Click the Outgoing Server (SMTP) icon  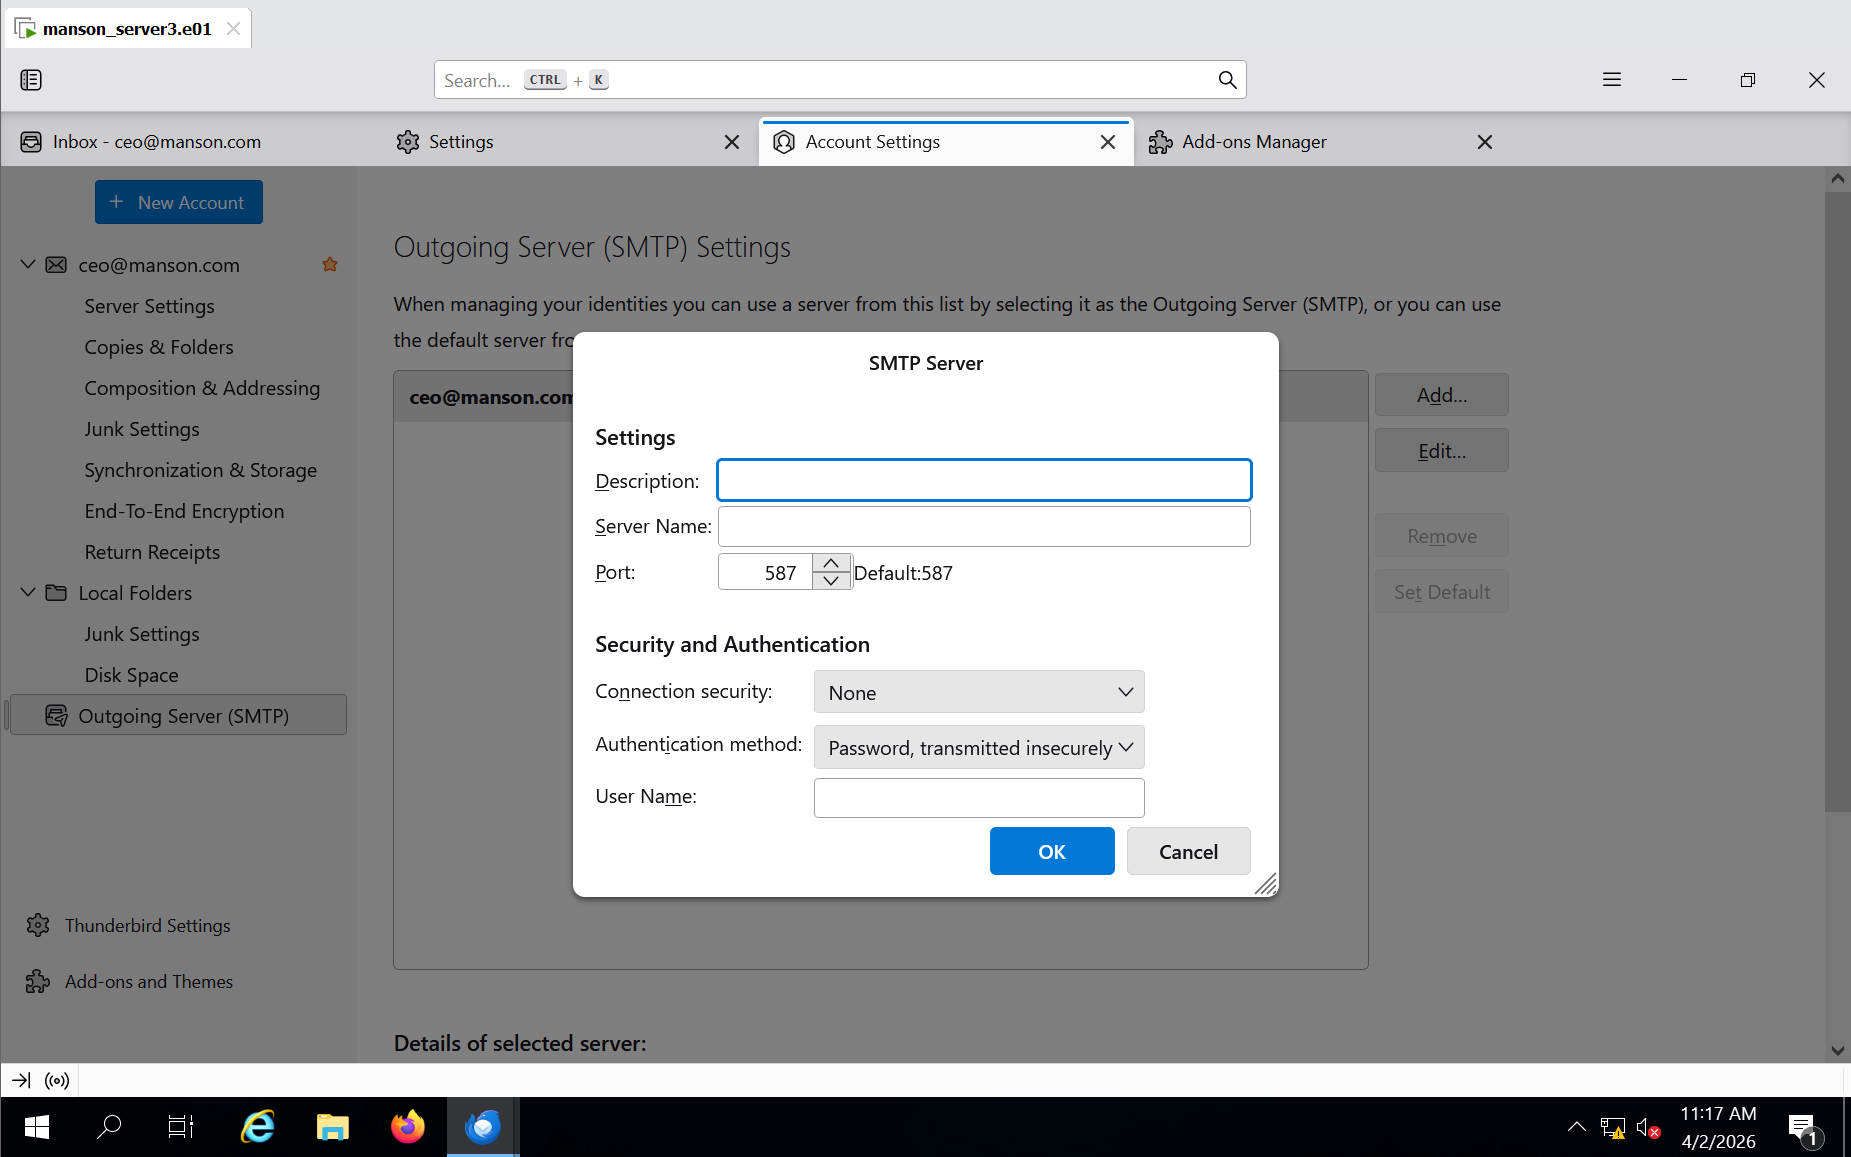pos(57,716)
